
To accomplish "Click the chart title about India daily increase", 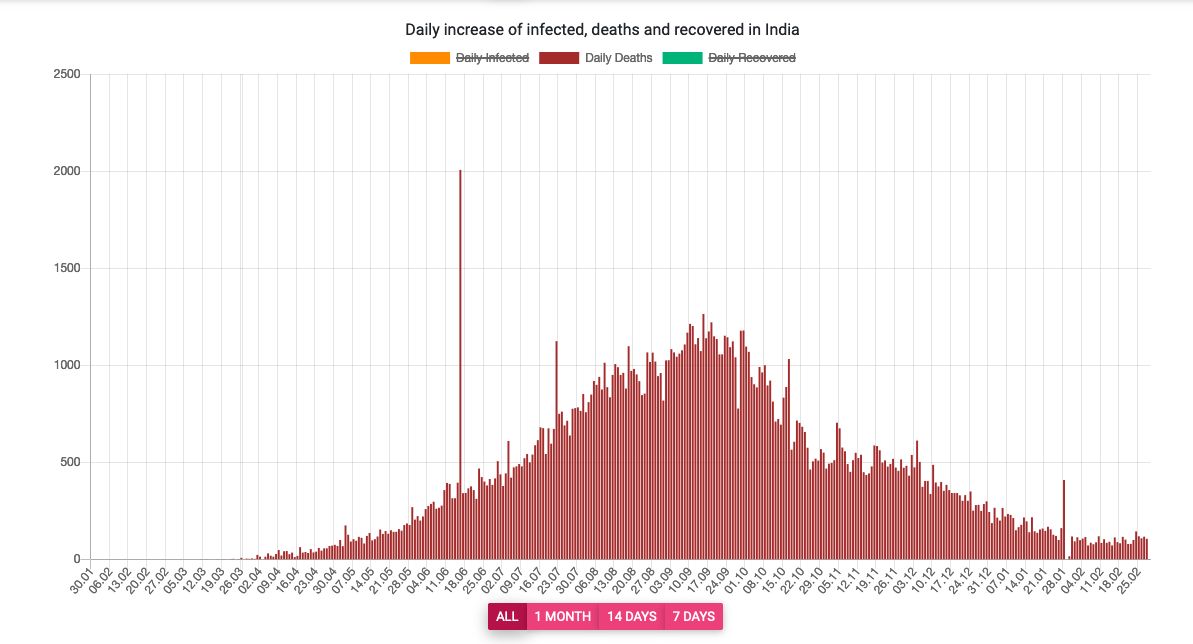I will 602,30.
